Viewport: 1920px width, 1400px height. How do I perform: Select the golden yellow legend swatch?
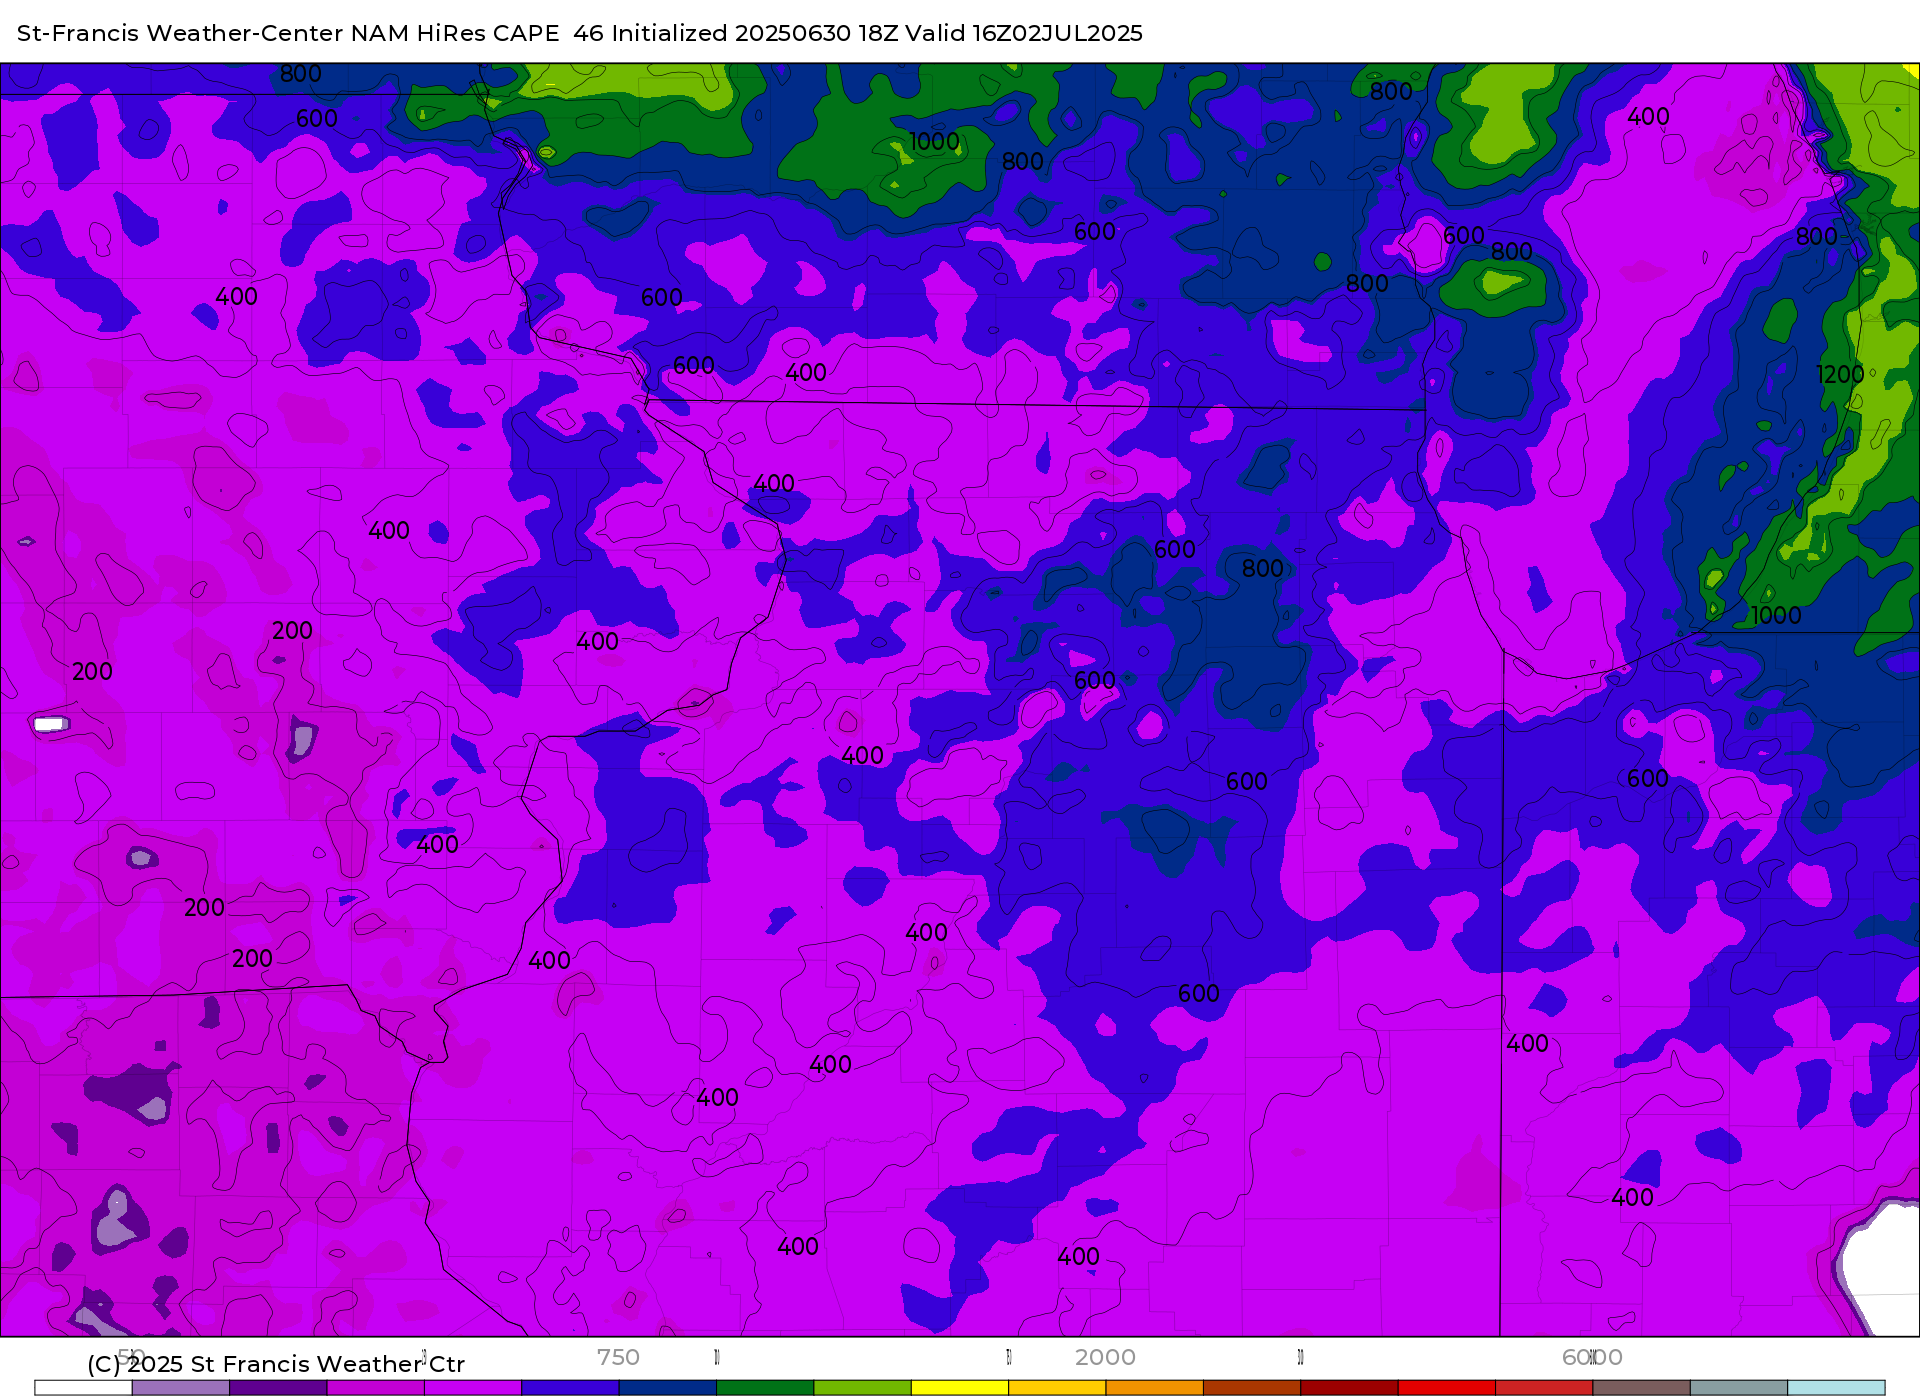coord(1058,1388)
